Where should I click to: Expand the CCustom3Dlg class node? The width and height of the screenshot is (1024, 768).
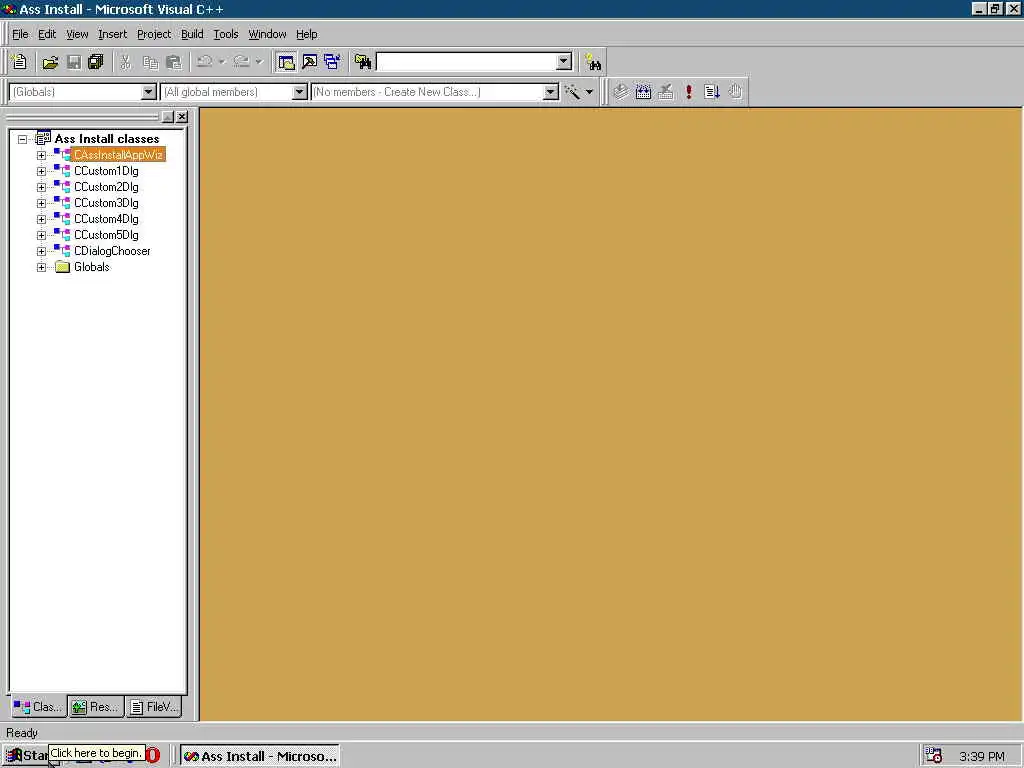(x=41, y=203)
